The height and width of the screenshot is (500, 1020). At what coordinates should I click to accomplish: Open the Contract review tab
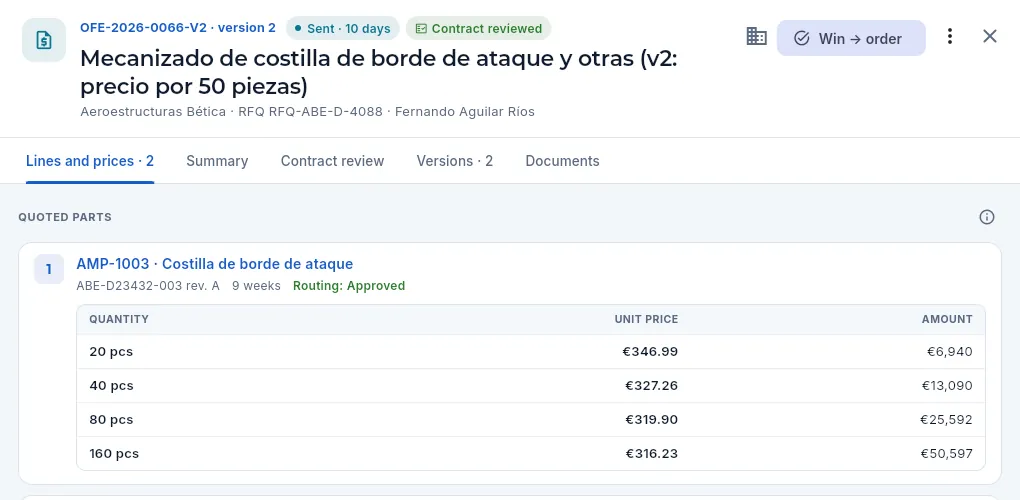pos(332,161)
